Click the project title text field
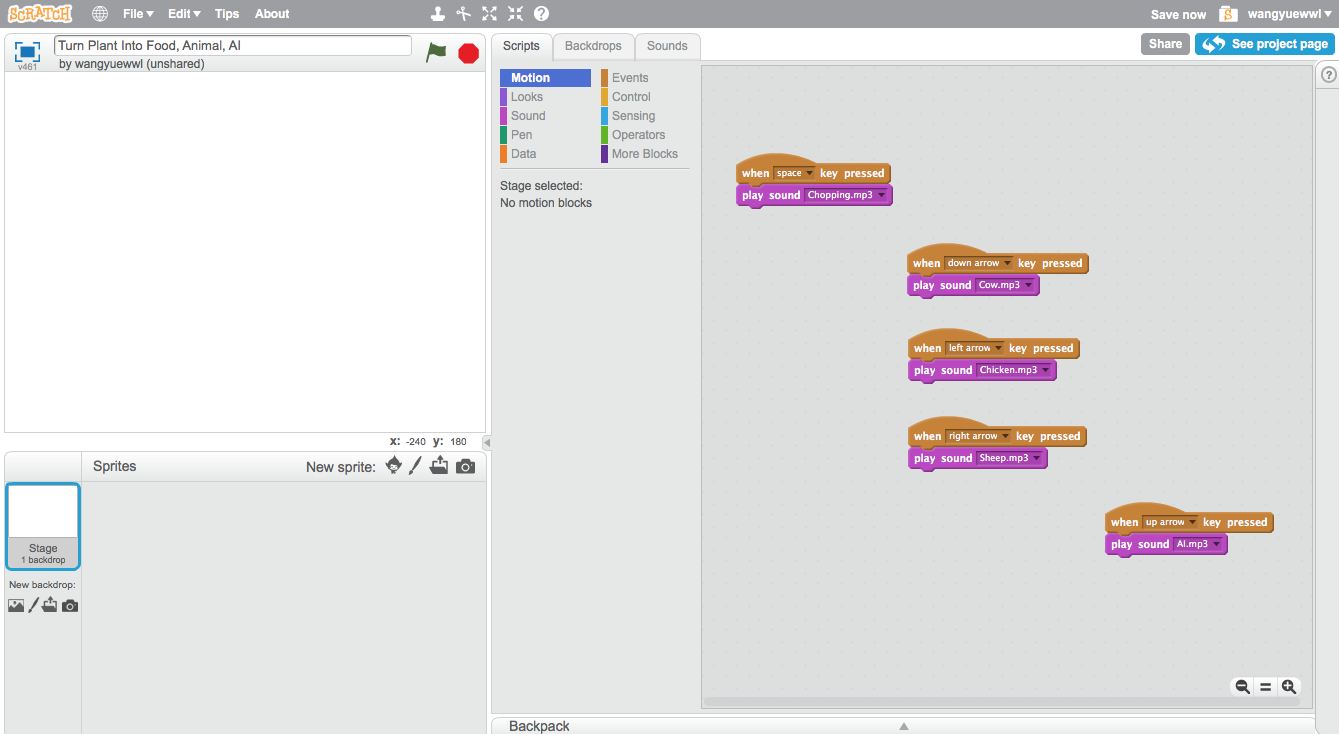The image size is (1339, 734). [232, 46]
